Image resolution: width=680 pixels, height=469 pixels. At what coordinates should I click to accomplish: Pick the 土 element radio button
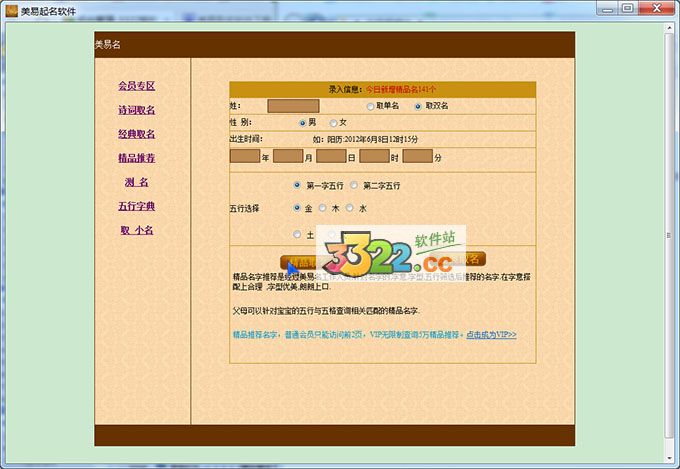(297, 234)
